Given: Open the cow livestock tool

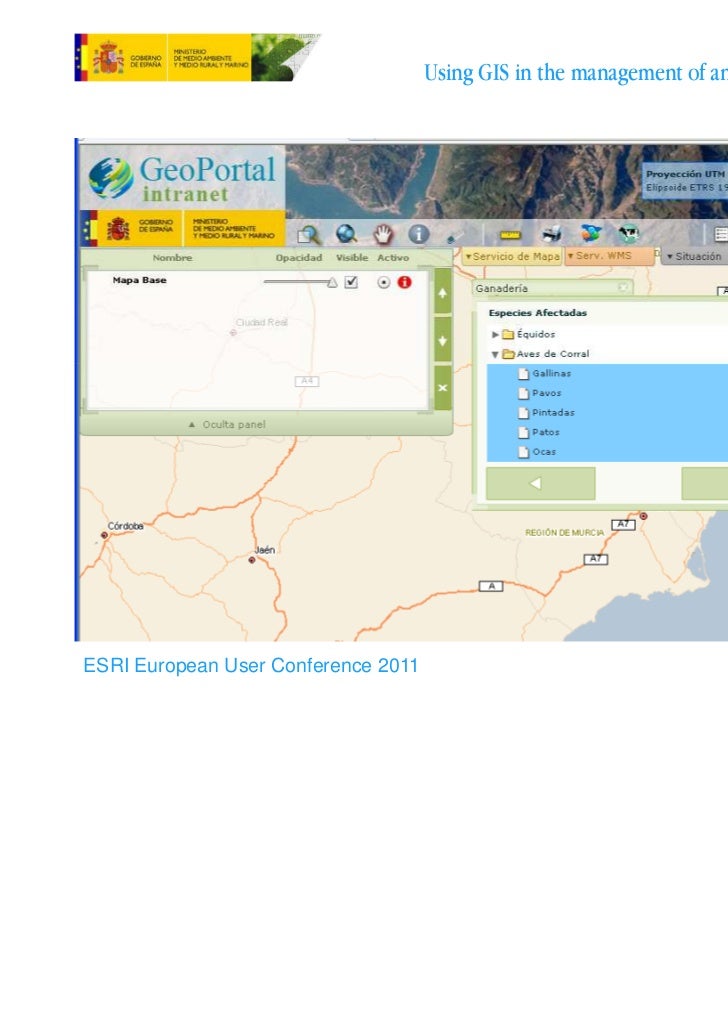Looking at the screenshot, I should pyautogui.click(x=629, y=233).
